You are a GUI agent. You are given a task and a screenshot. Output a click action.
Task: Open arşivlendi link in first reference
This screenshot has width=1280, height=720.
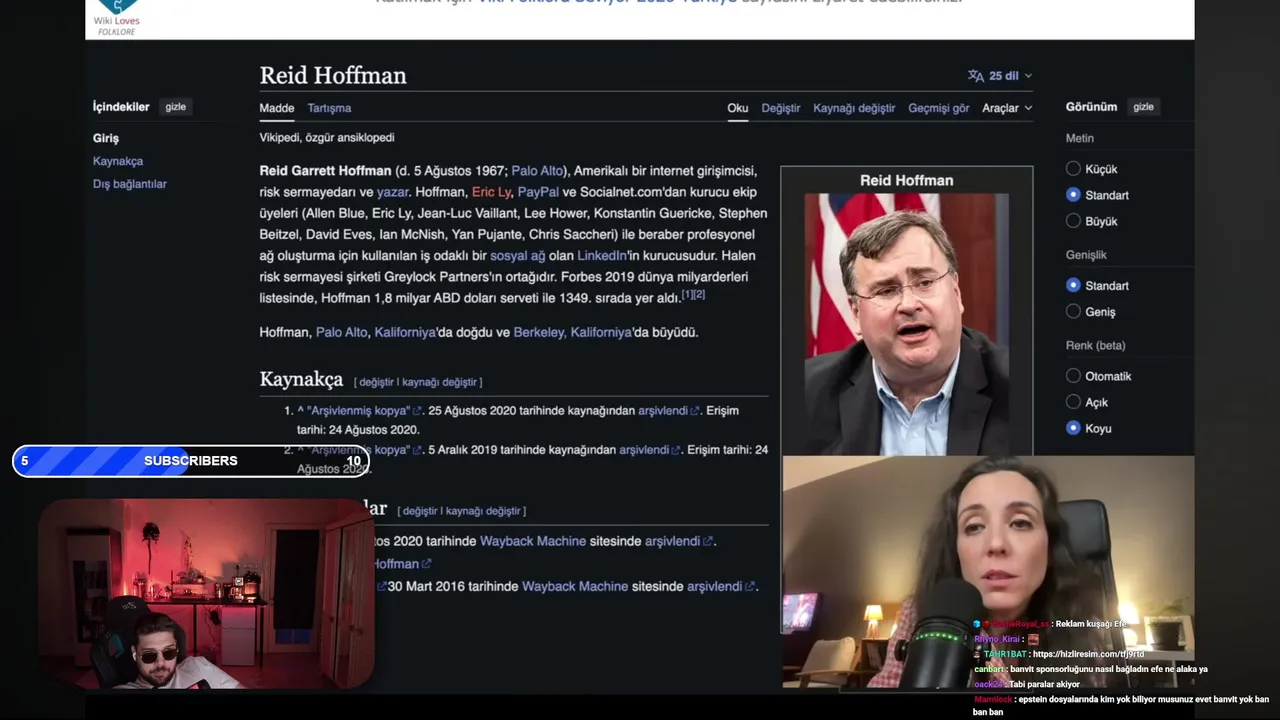coord(663,411)
